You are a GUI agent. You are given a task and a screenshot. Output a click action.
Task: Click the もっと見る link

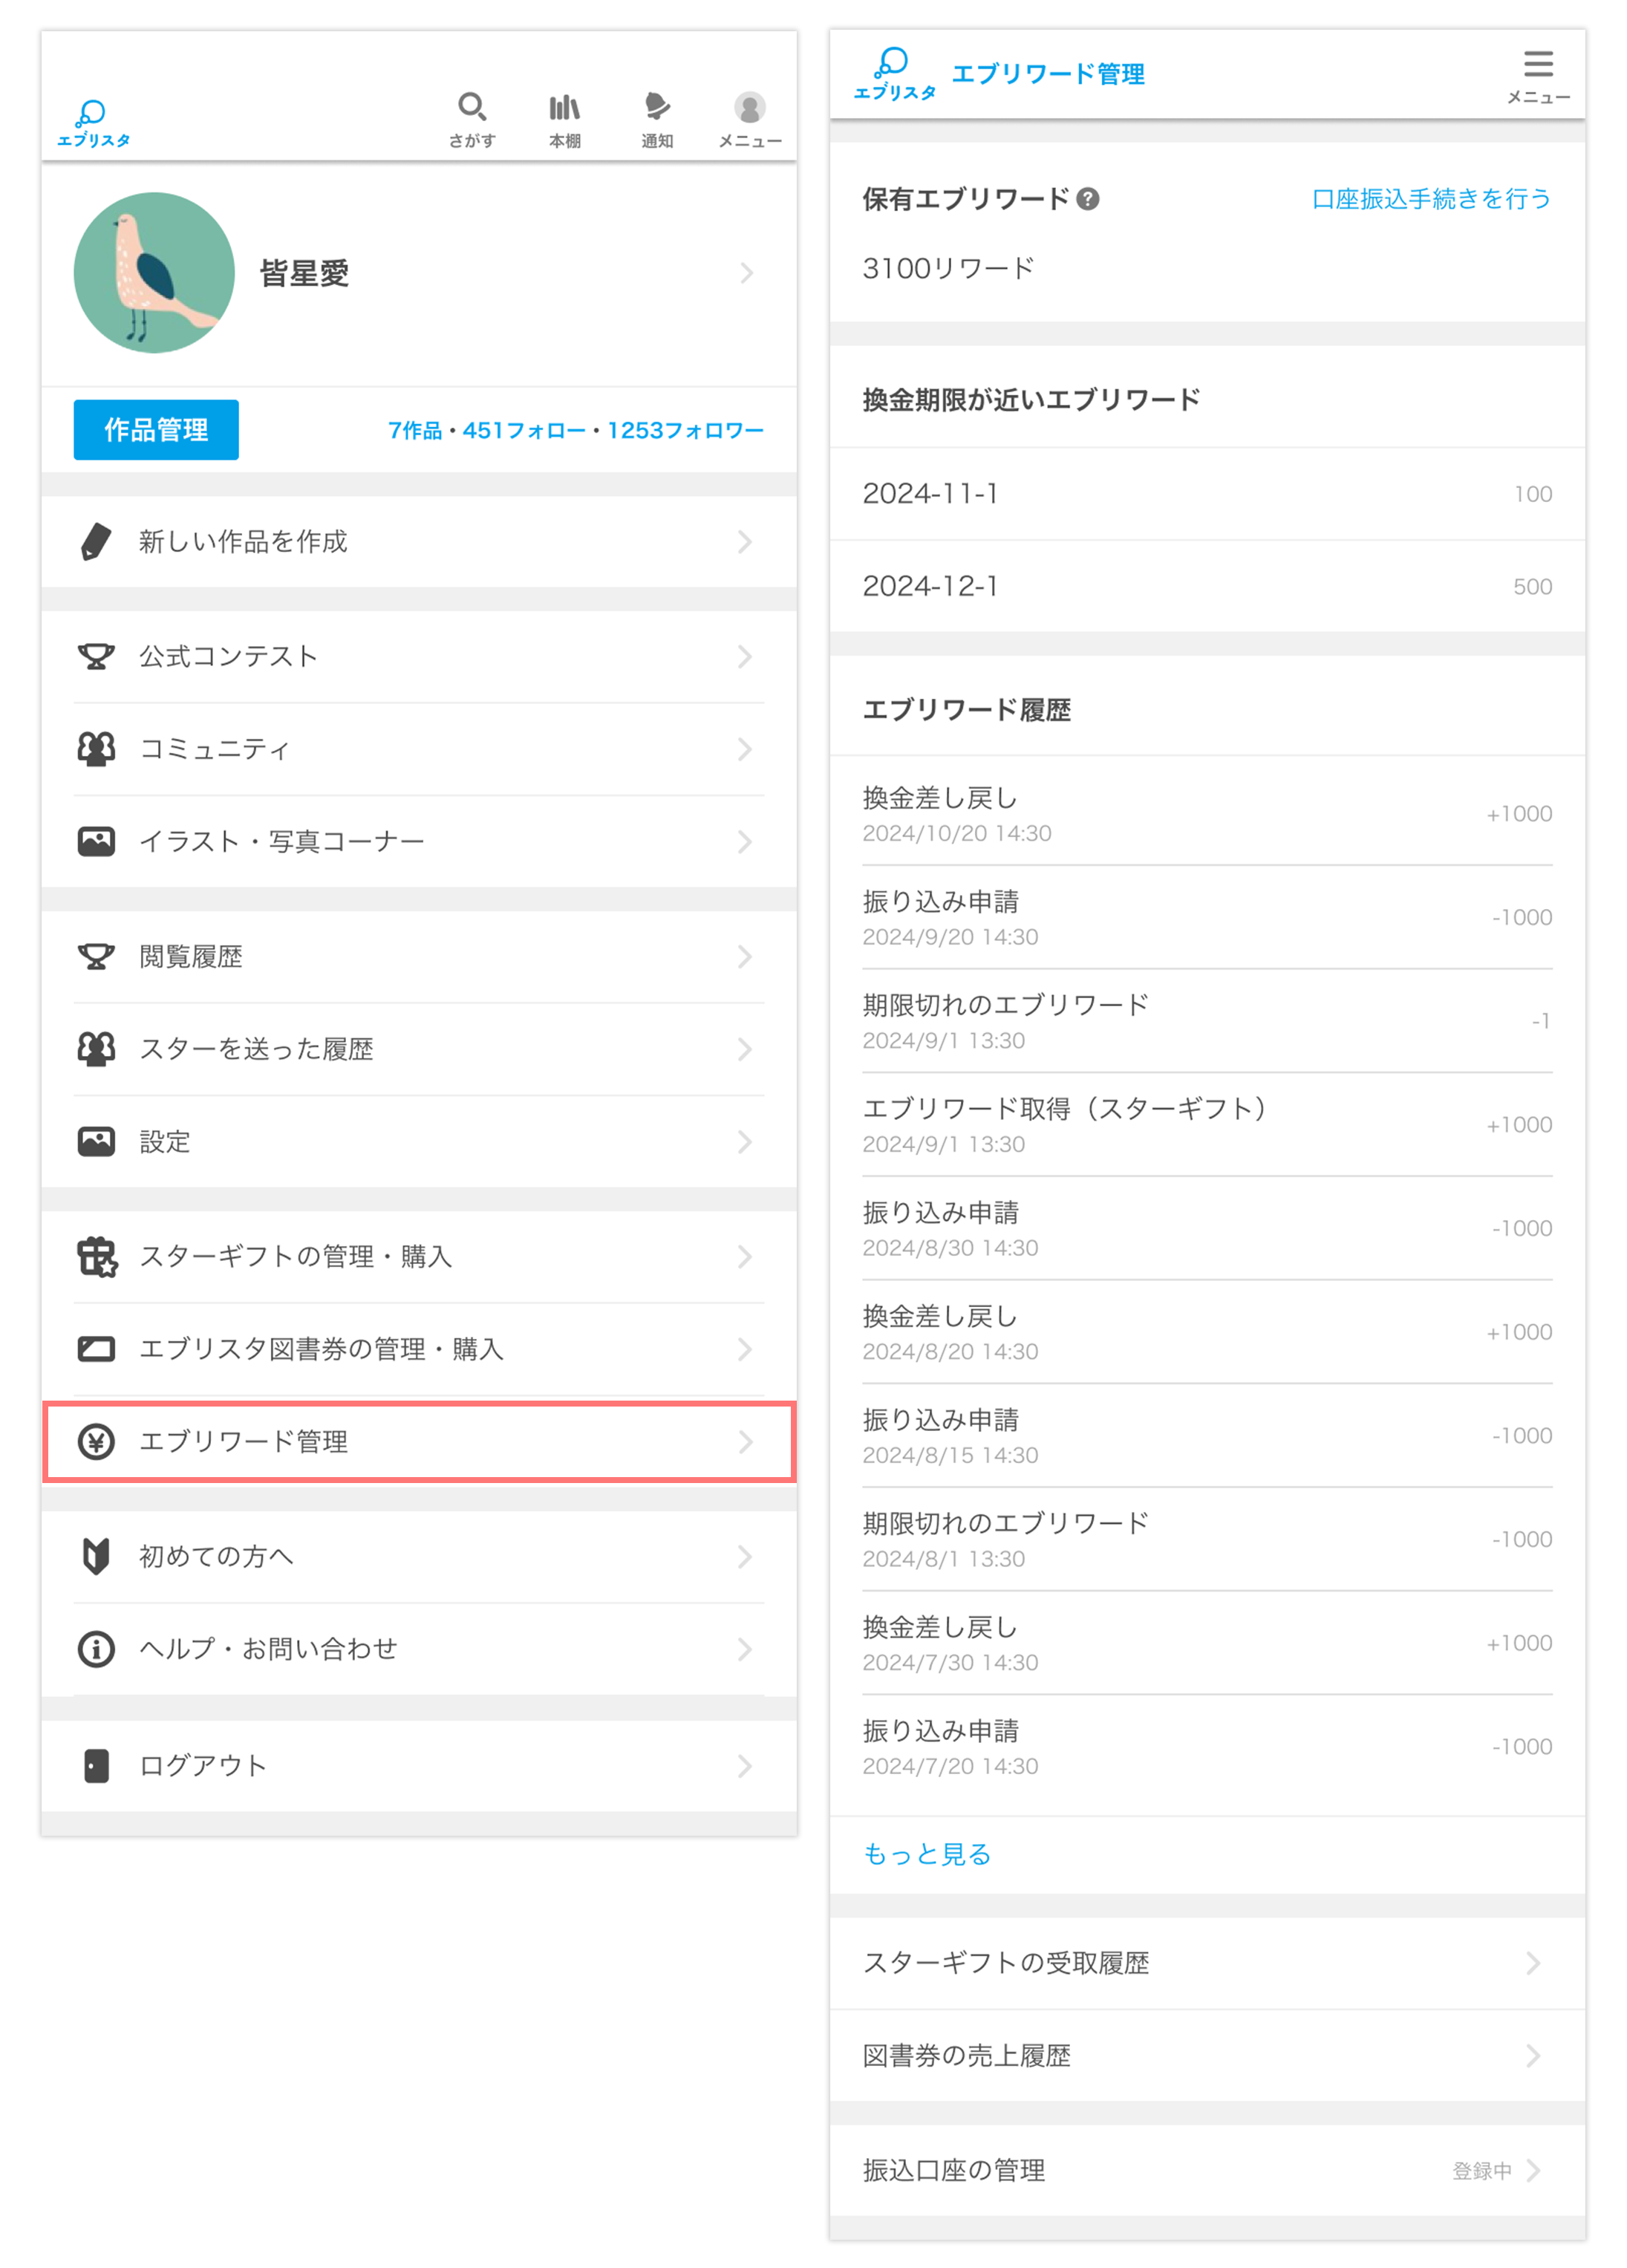point(925,1853)
